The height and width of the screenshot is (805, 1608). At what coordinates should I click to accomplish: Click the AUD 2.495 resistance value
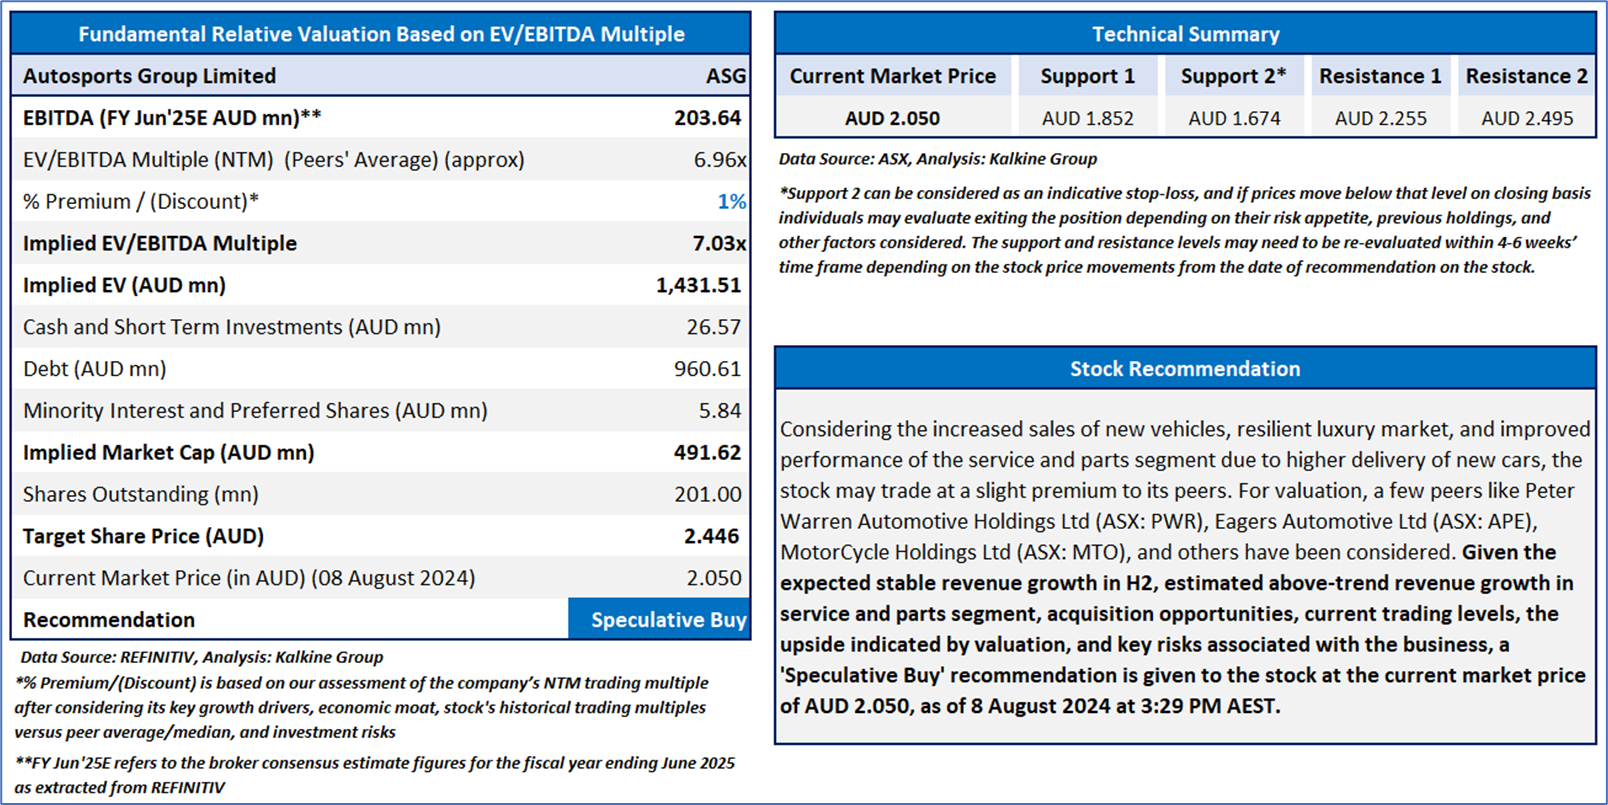pos(1527,118)
